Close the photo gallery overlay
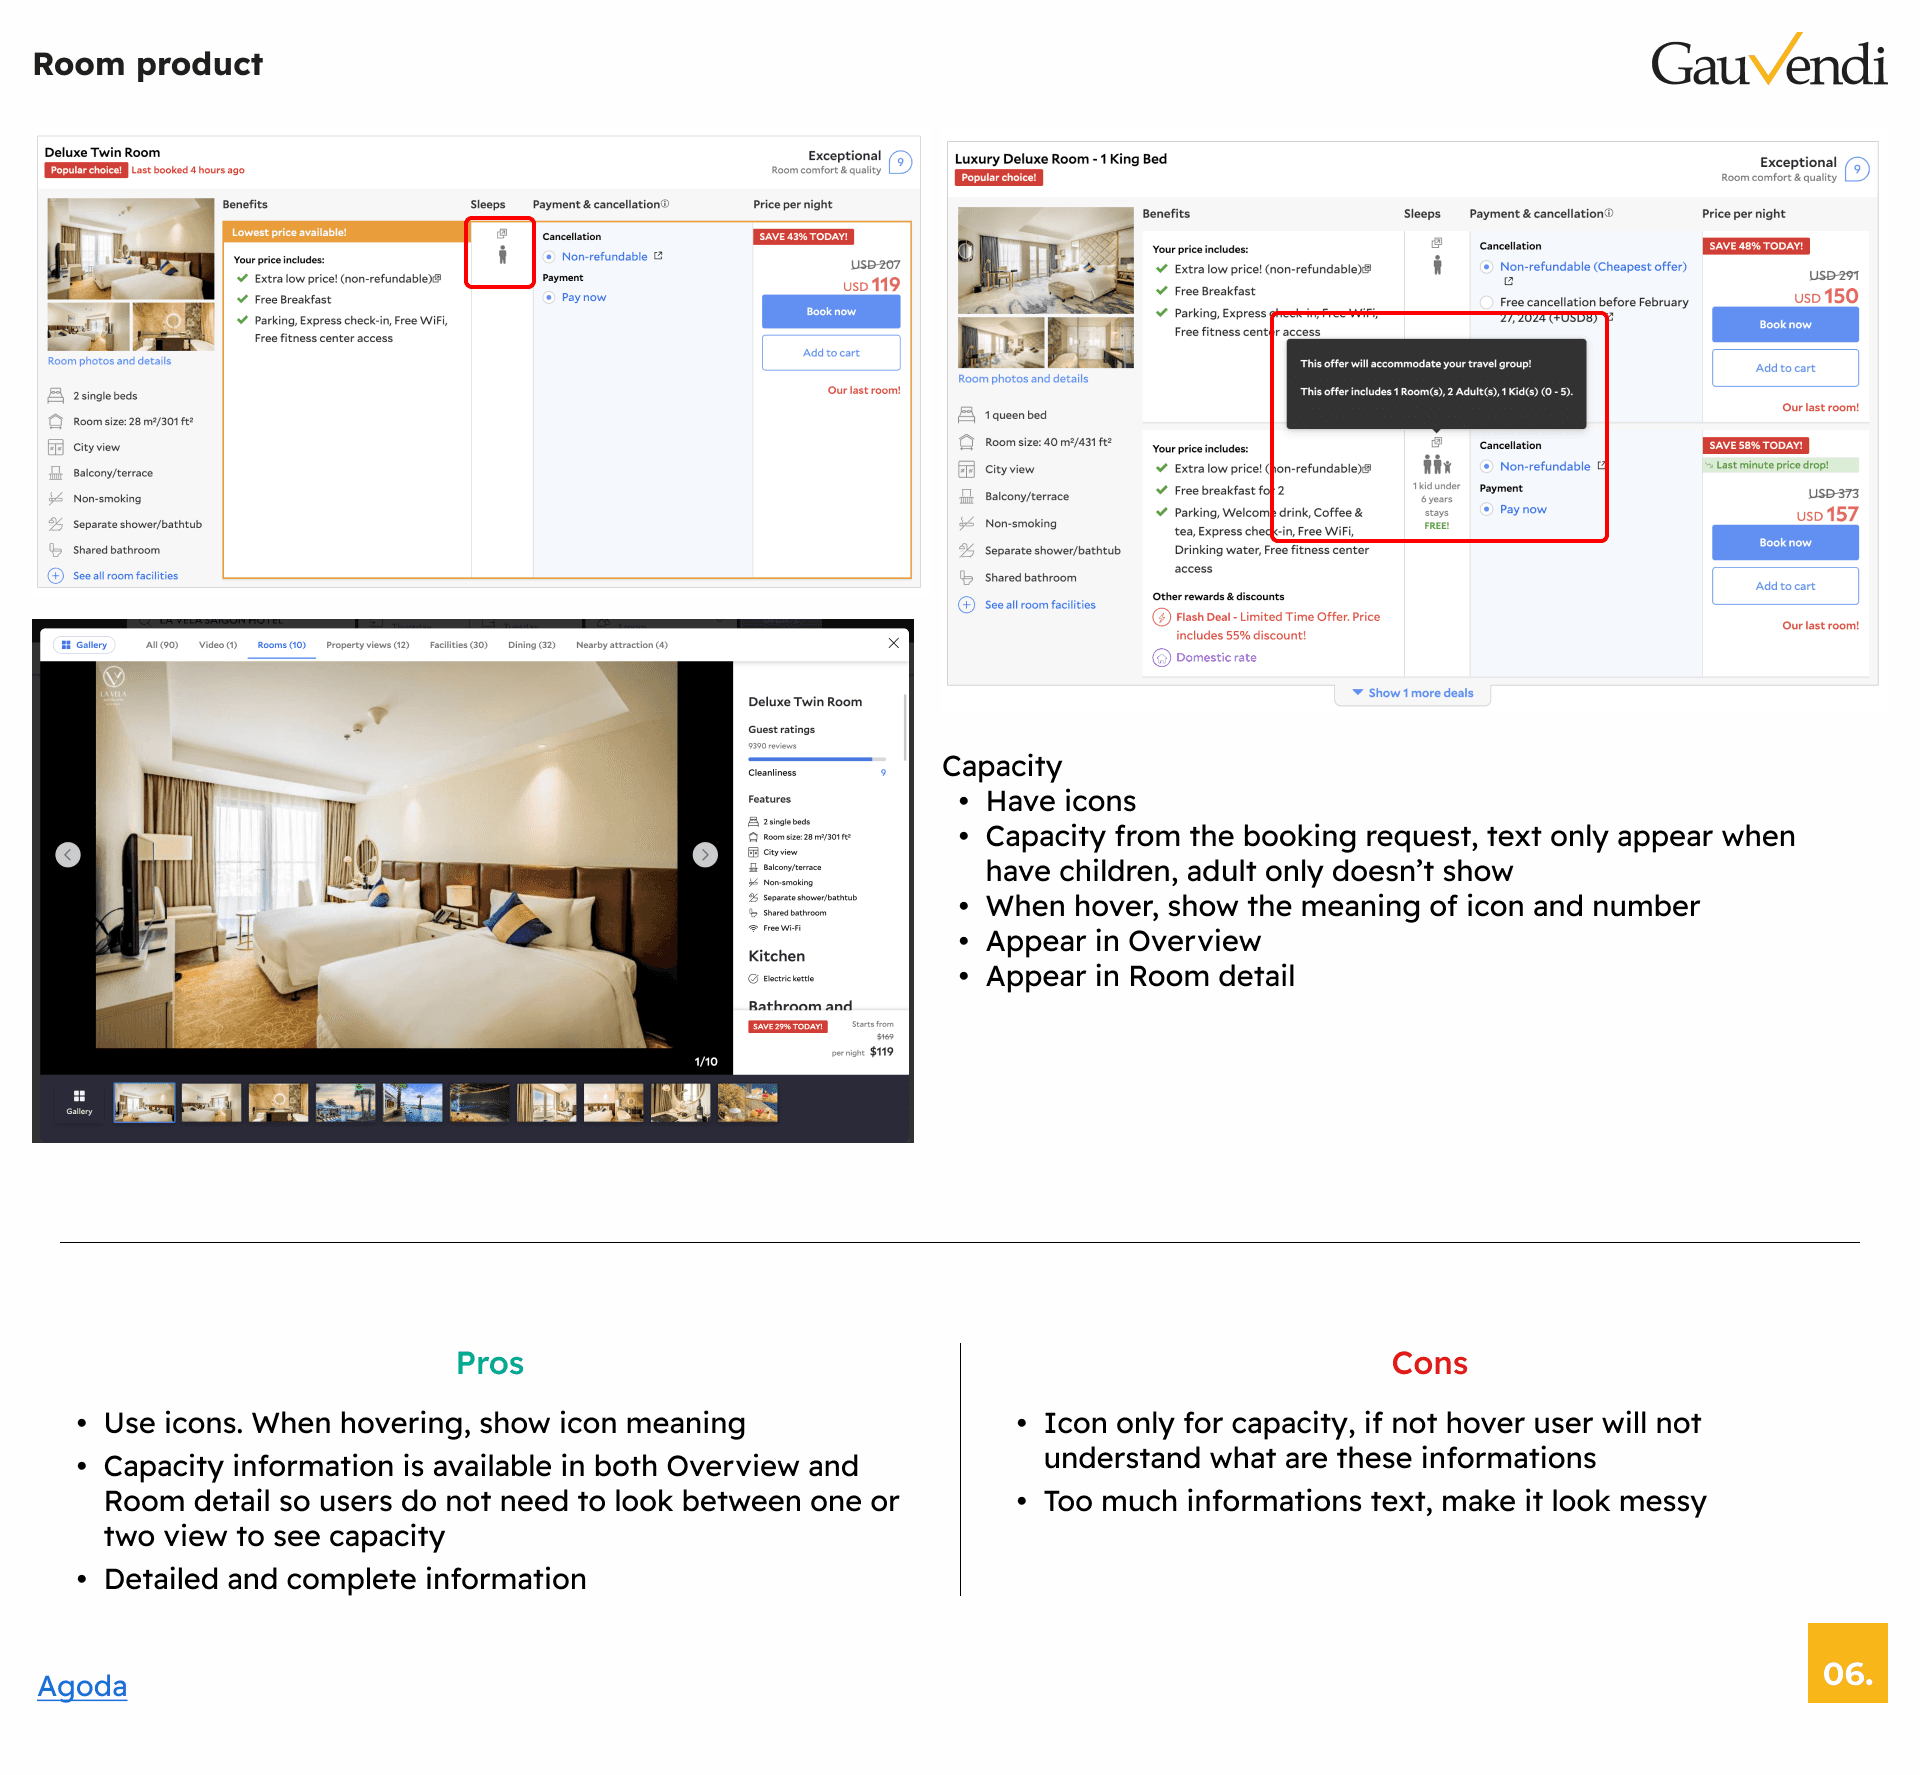The height and width of the screenshot is (1775, 1920). coord(893,644)
